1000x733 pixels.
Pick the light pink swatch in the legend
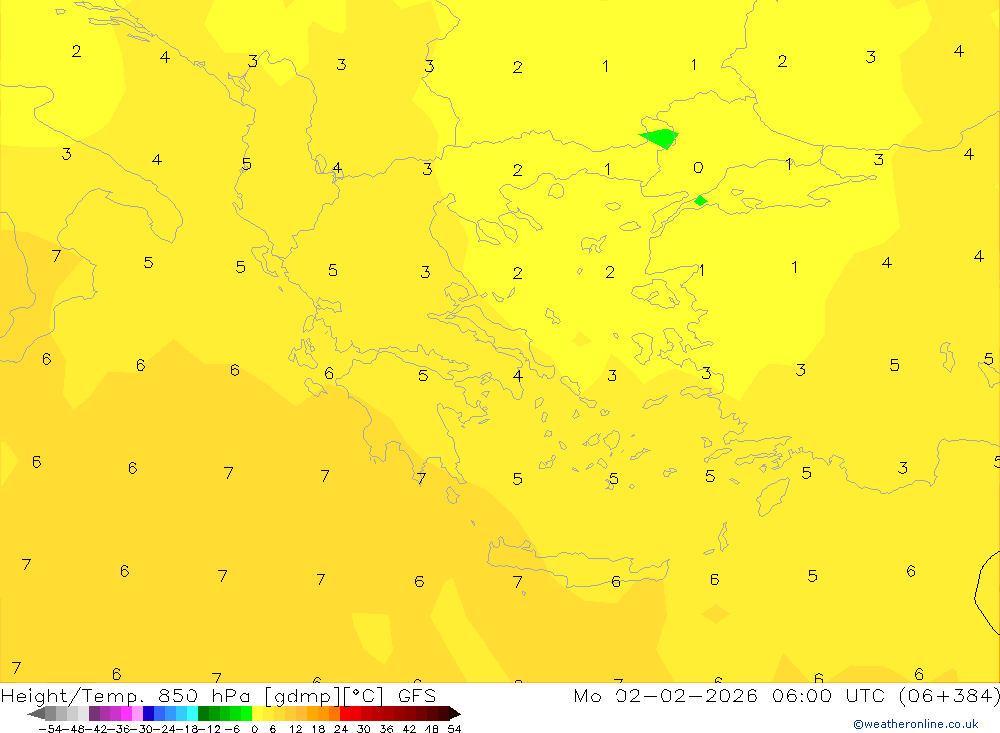(137, 714)
